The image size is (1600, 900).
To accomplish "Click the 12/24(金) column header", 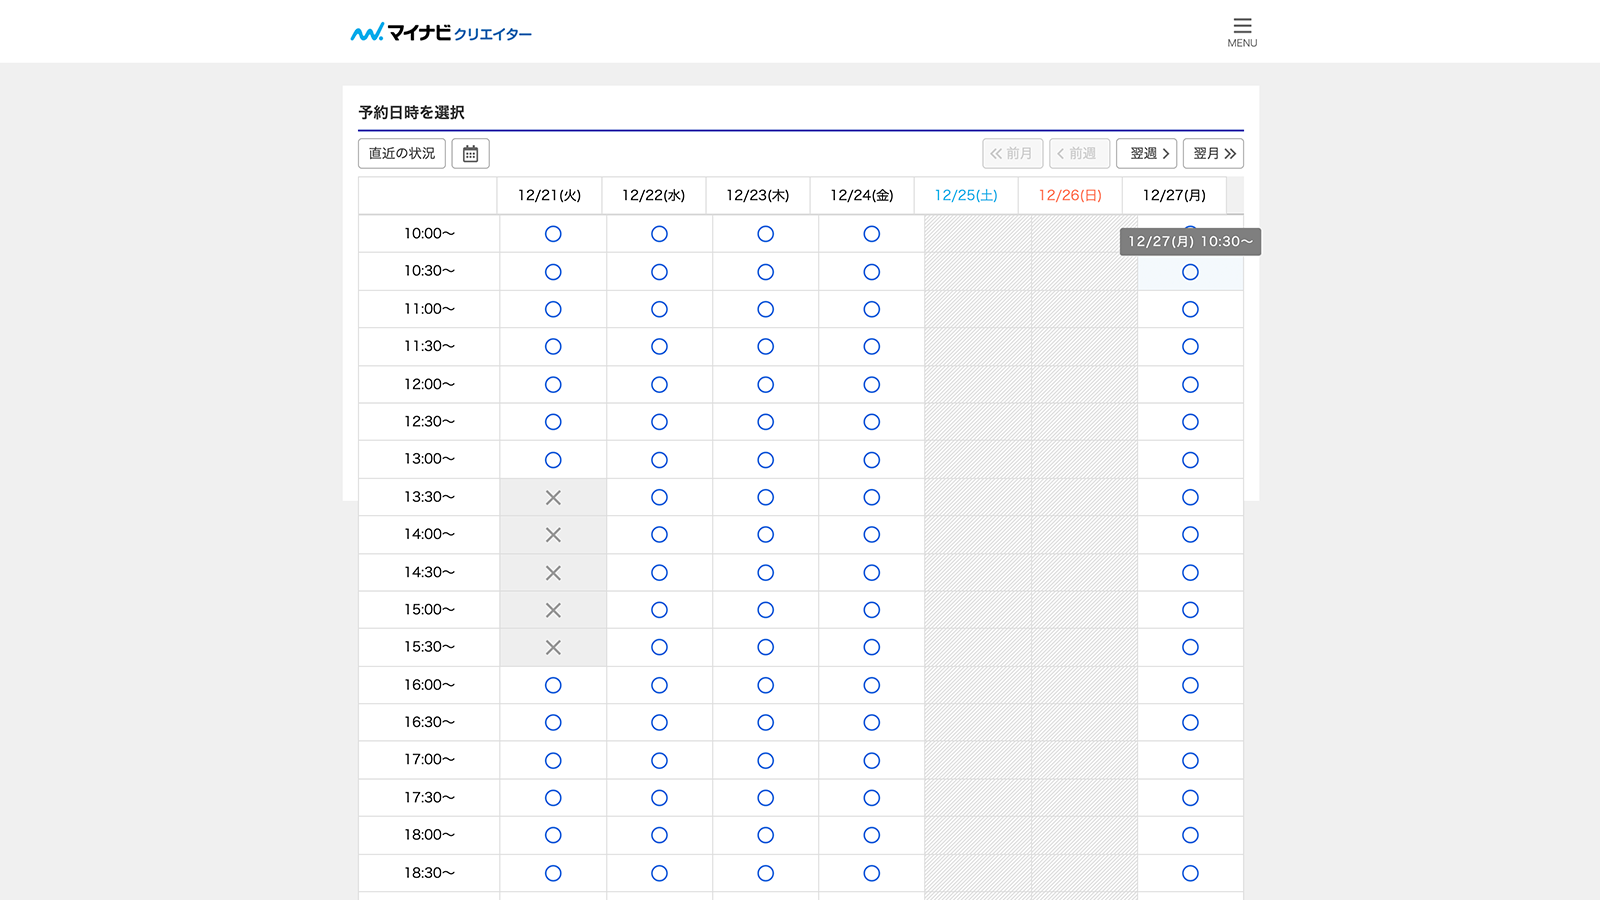I will [862, 195].
